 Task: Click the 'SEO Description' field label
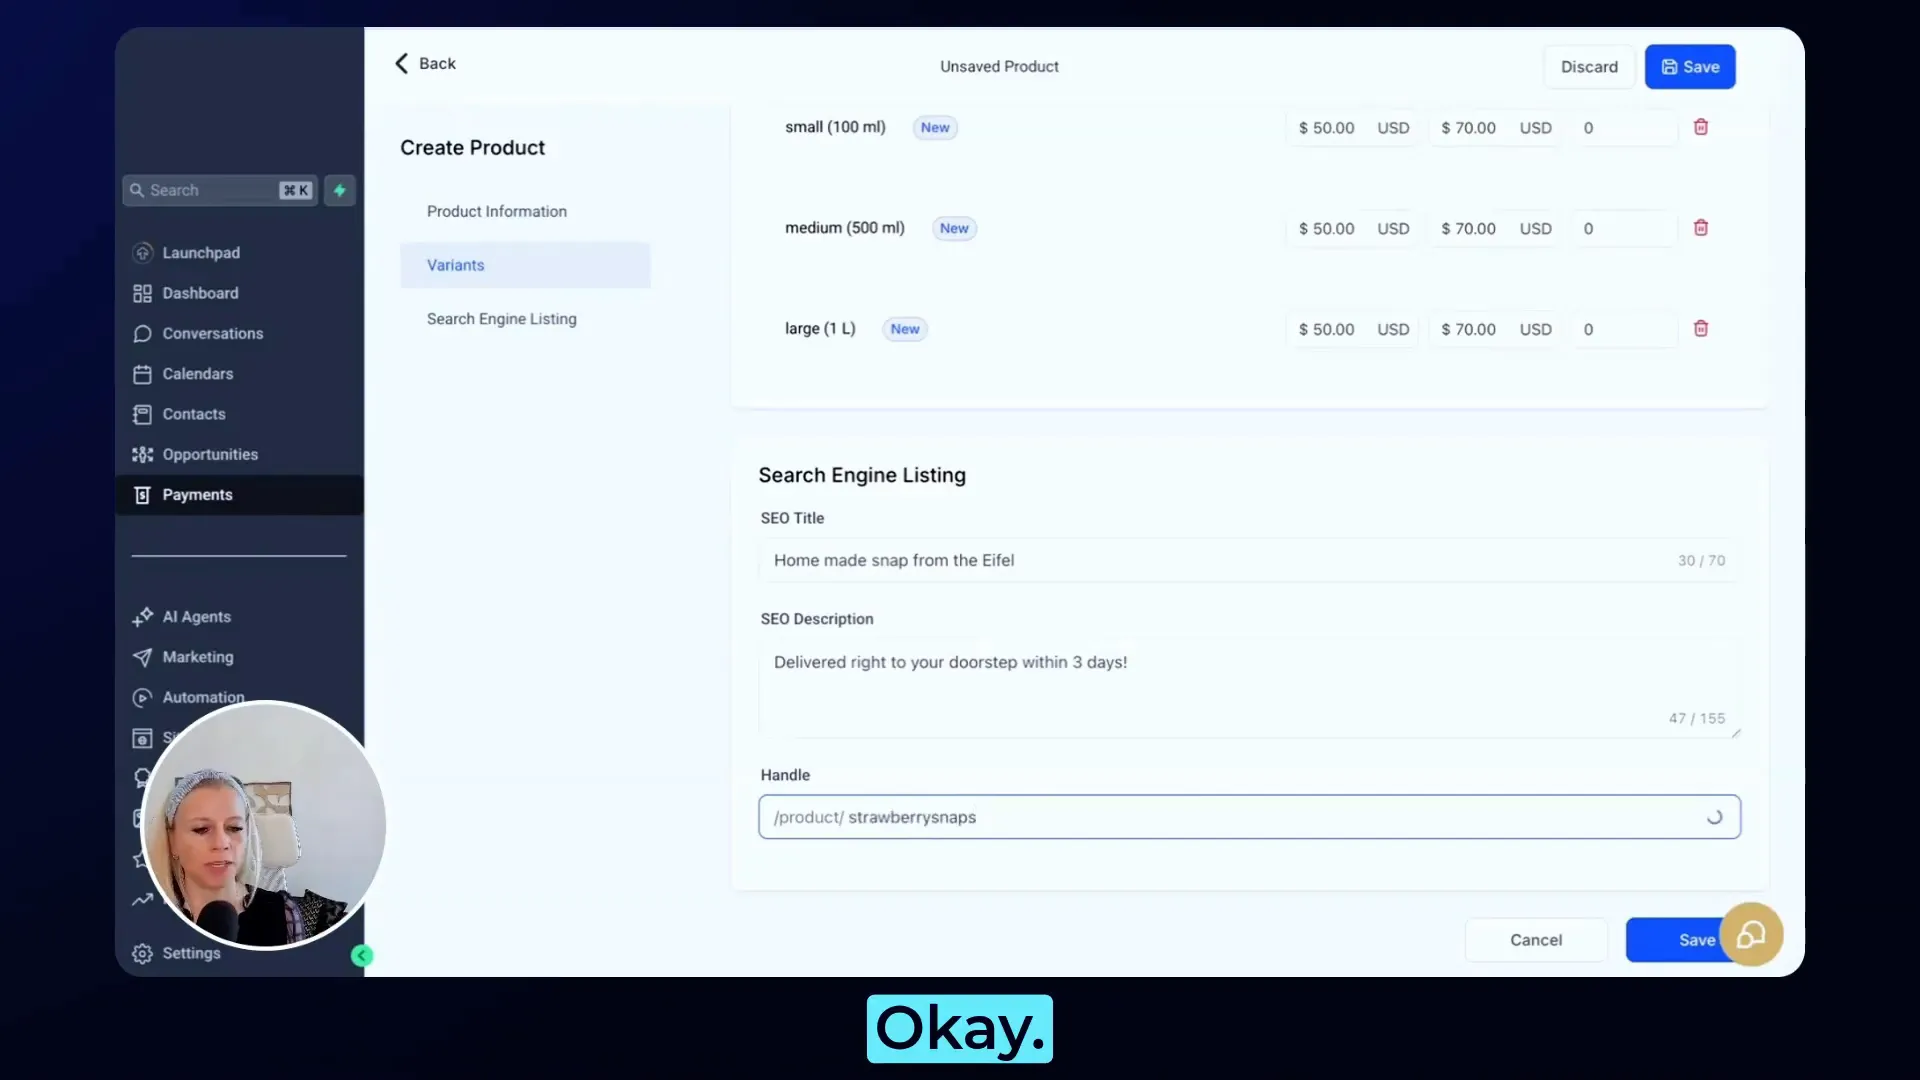click(x=817, y=619)
